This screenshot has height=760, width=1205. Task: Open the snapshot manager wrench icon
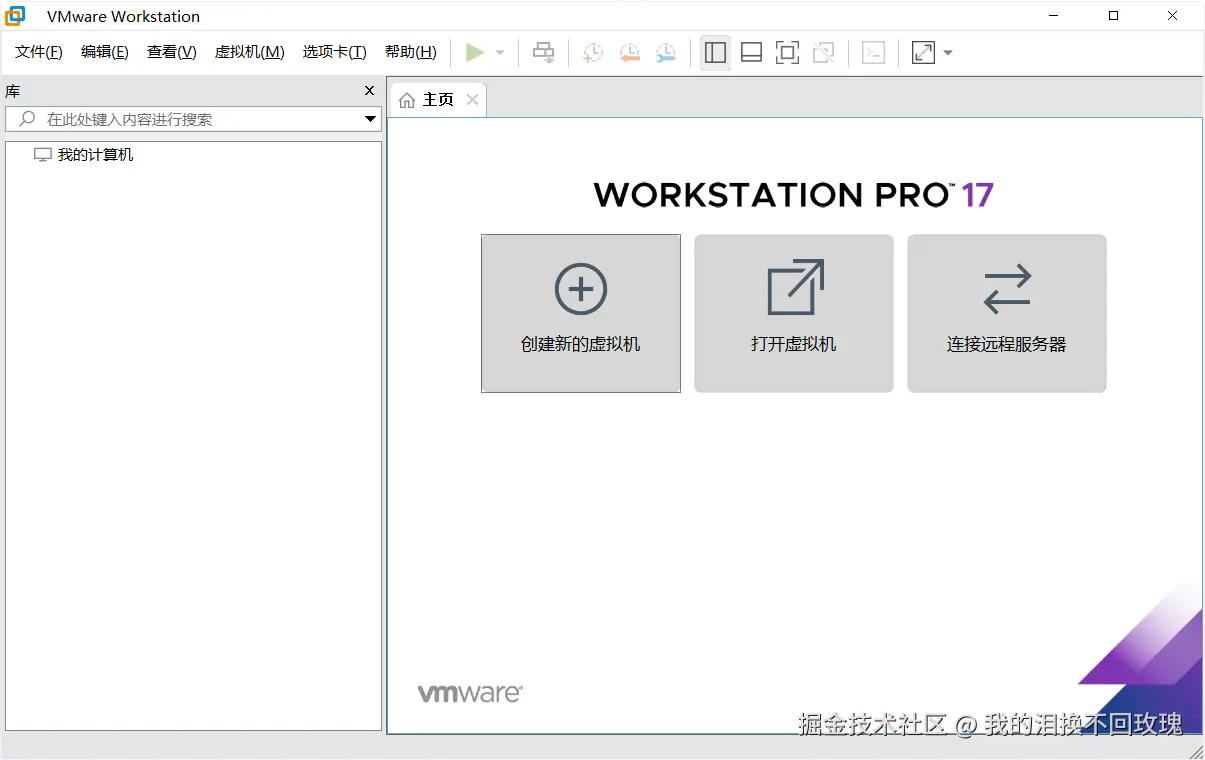(665, 53)
